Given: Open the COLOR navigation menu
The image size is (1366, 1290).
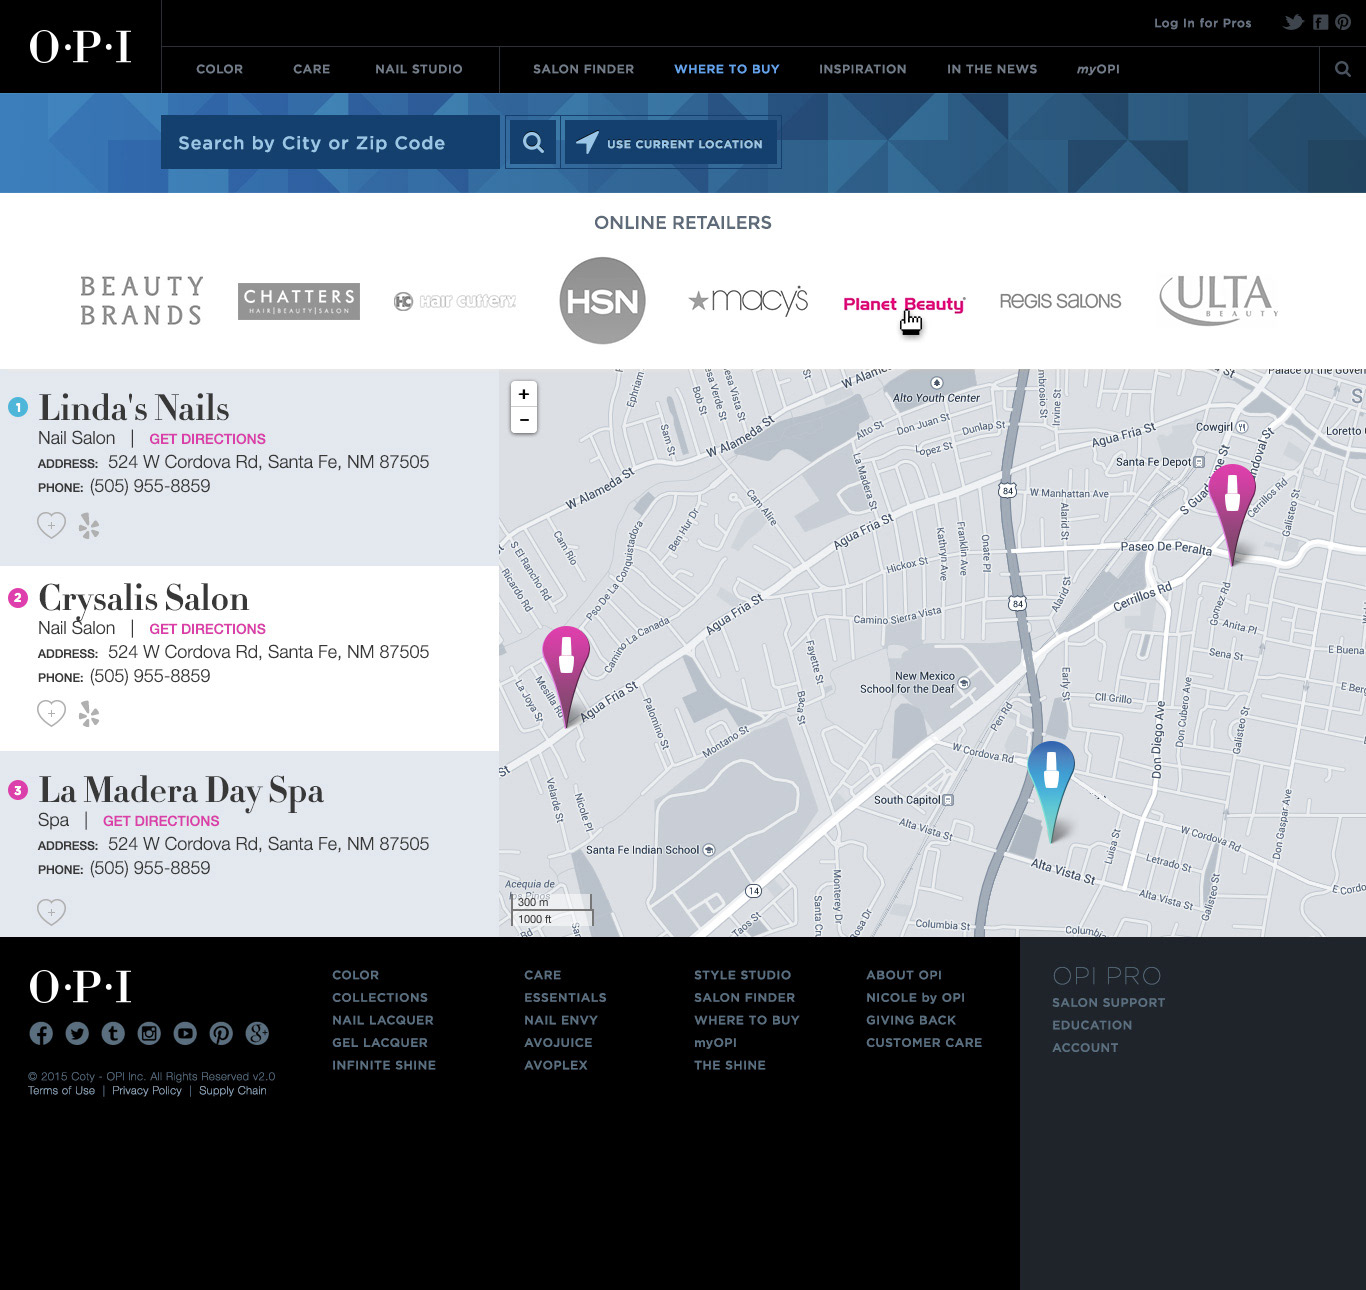Looking at the screenshot, I should (220, 69).
